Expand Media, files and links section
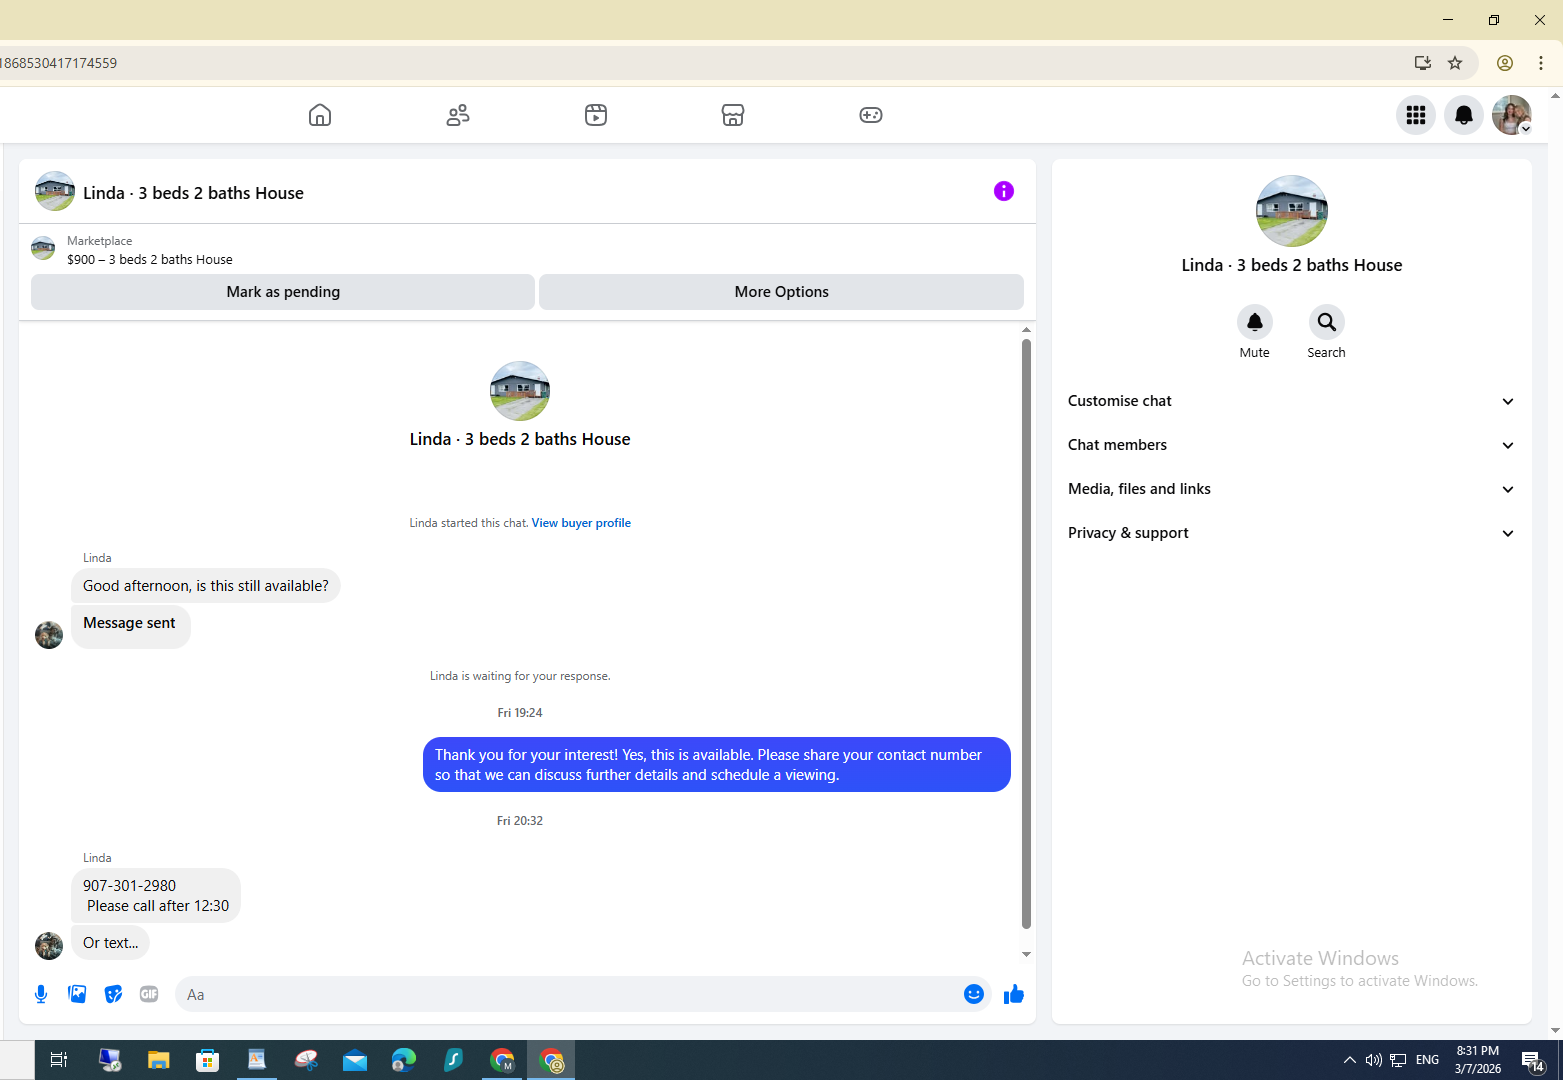Viewport: 1563px width, 1080px height. [1291, 489]
